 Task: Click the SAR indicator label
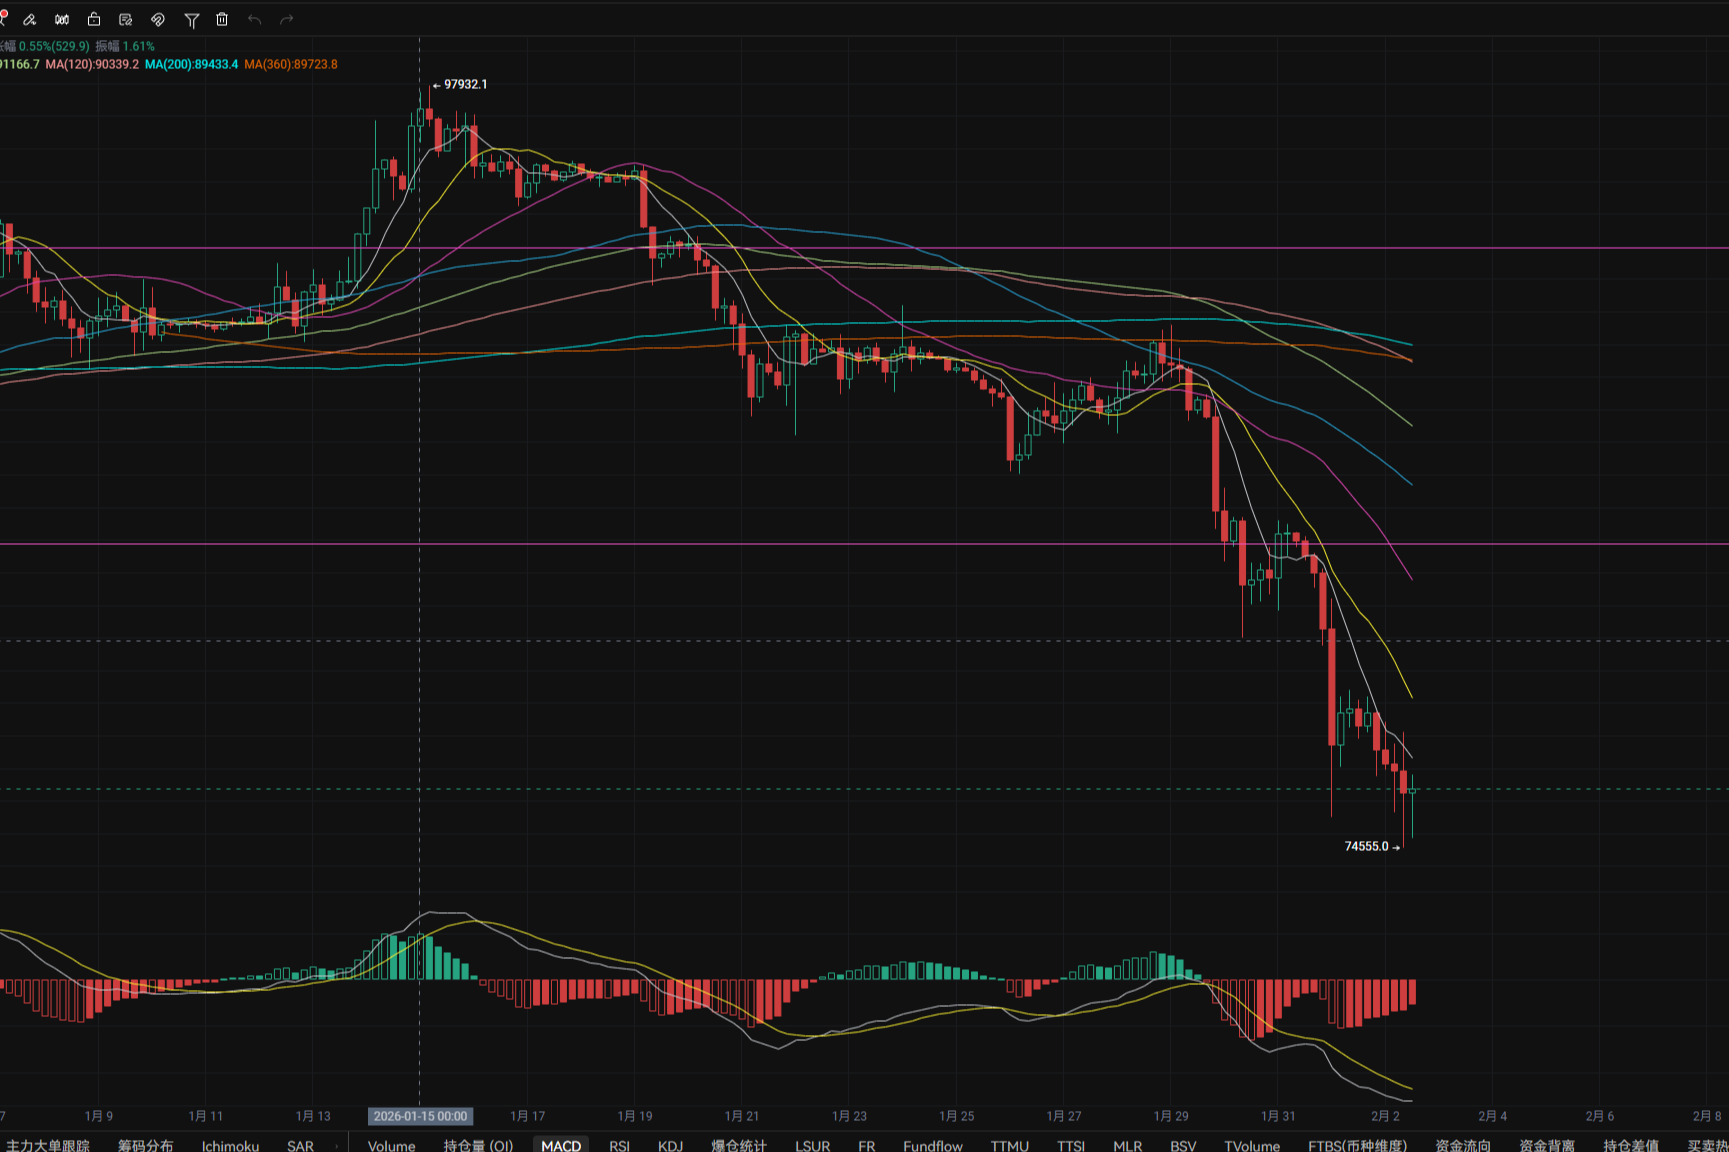click(x=300, y=1145)
